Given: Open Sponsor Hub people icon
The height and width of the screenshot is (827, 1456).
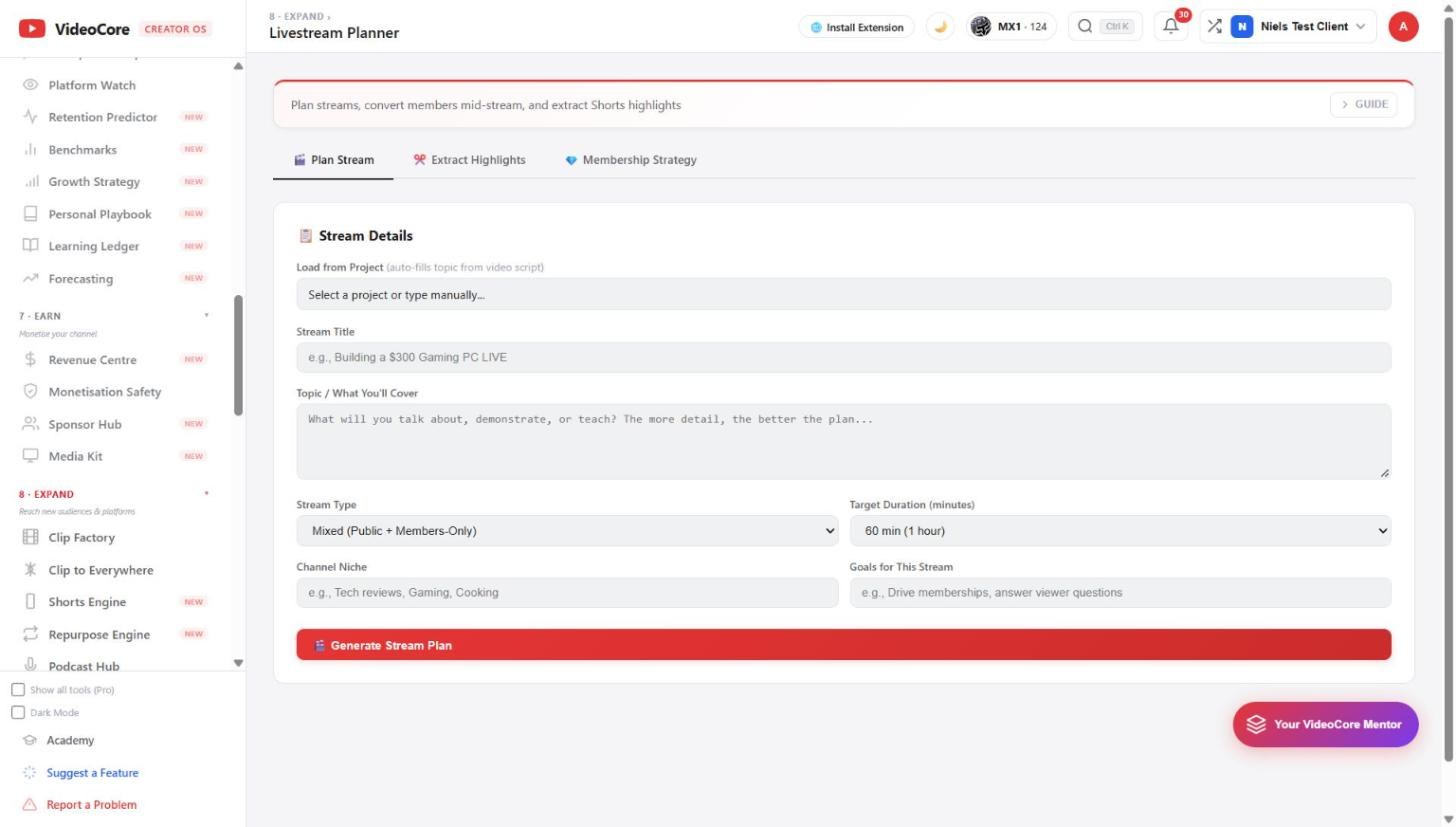Looking at the screenshot, I should point(30,424).
